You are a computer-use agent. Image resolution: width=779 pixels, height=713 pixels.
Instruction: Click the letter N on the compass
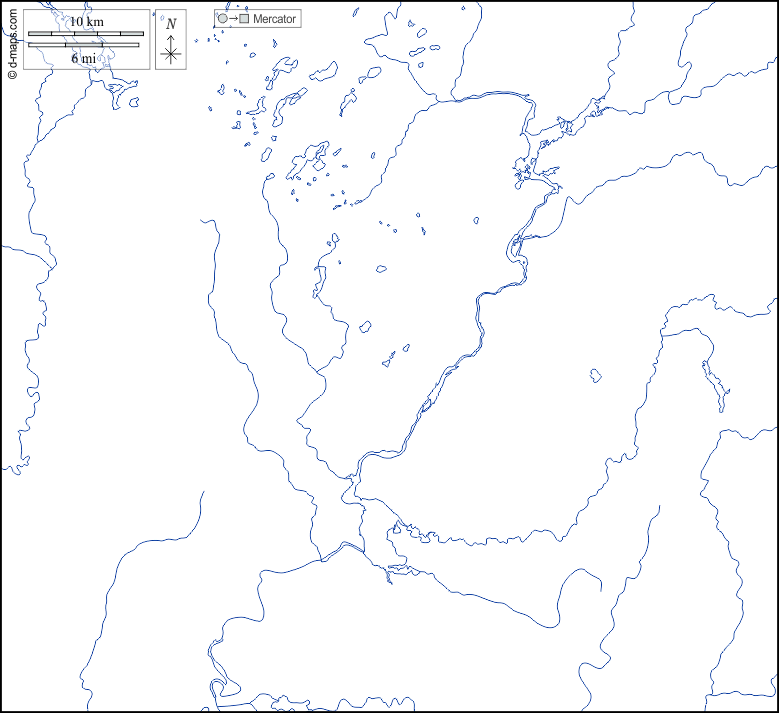(171, 23)
